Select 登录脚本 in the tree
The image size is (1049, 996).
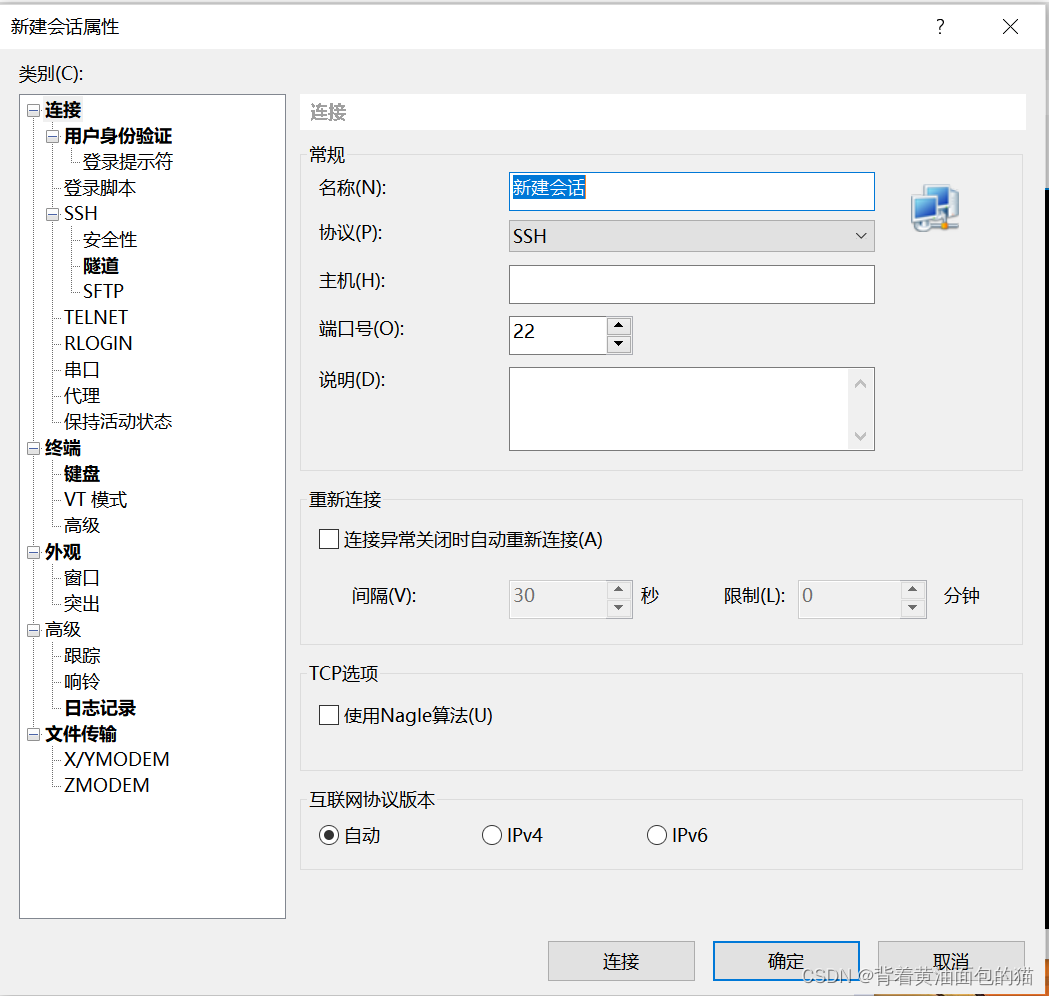click(100, 188)
